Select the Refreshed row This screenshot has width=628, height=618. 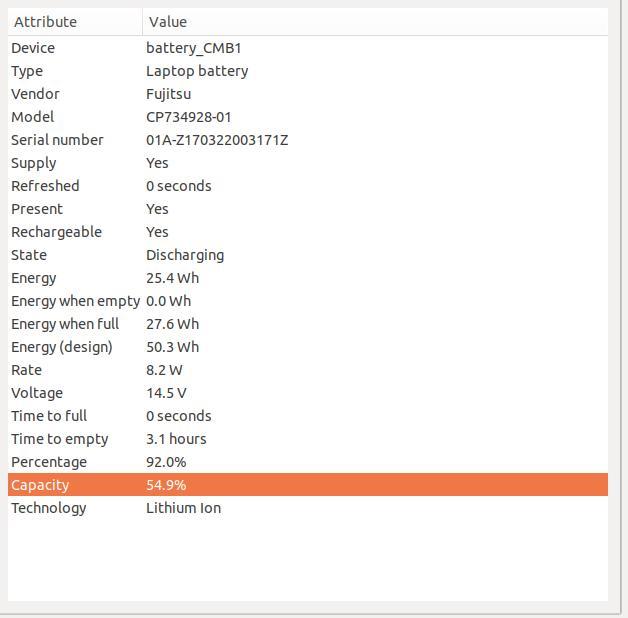pyautogui.click(x=308, y=186)
